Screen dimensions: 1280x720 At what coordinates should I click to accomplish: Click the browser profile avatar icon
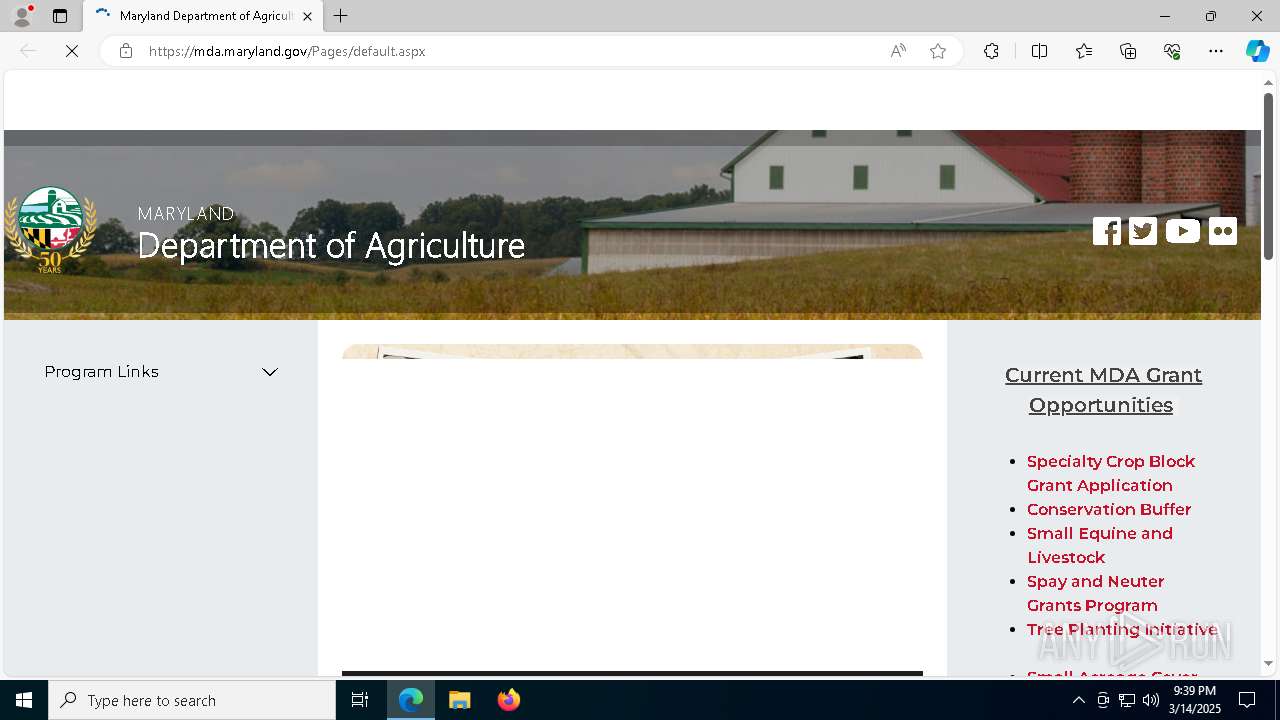[21, 16]
